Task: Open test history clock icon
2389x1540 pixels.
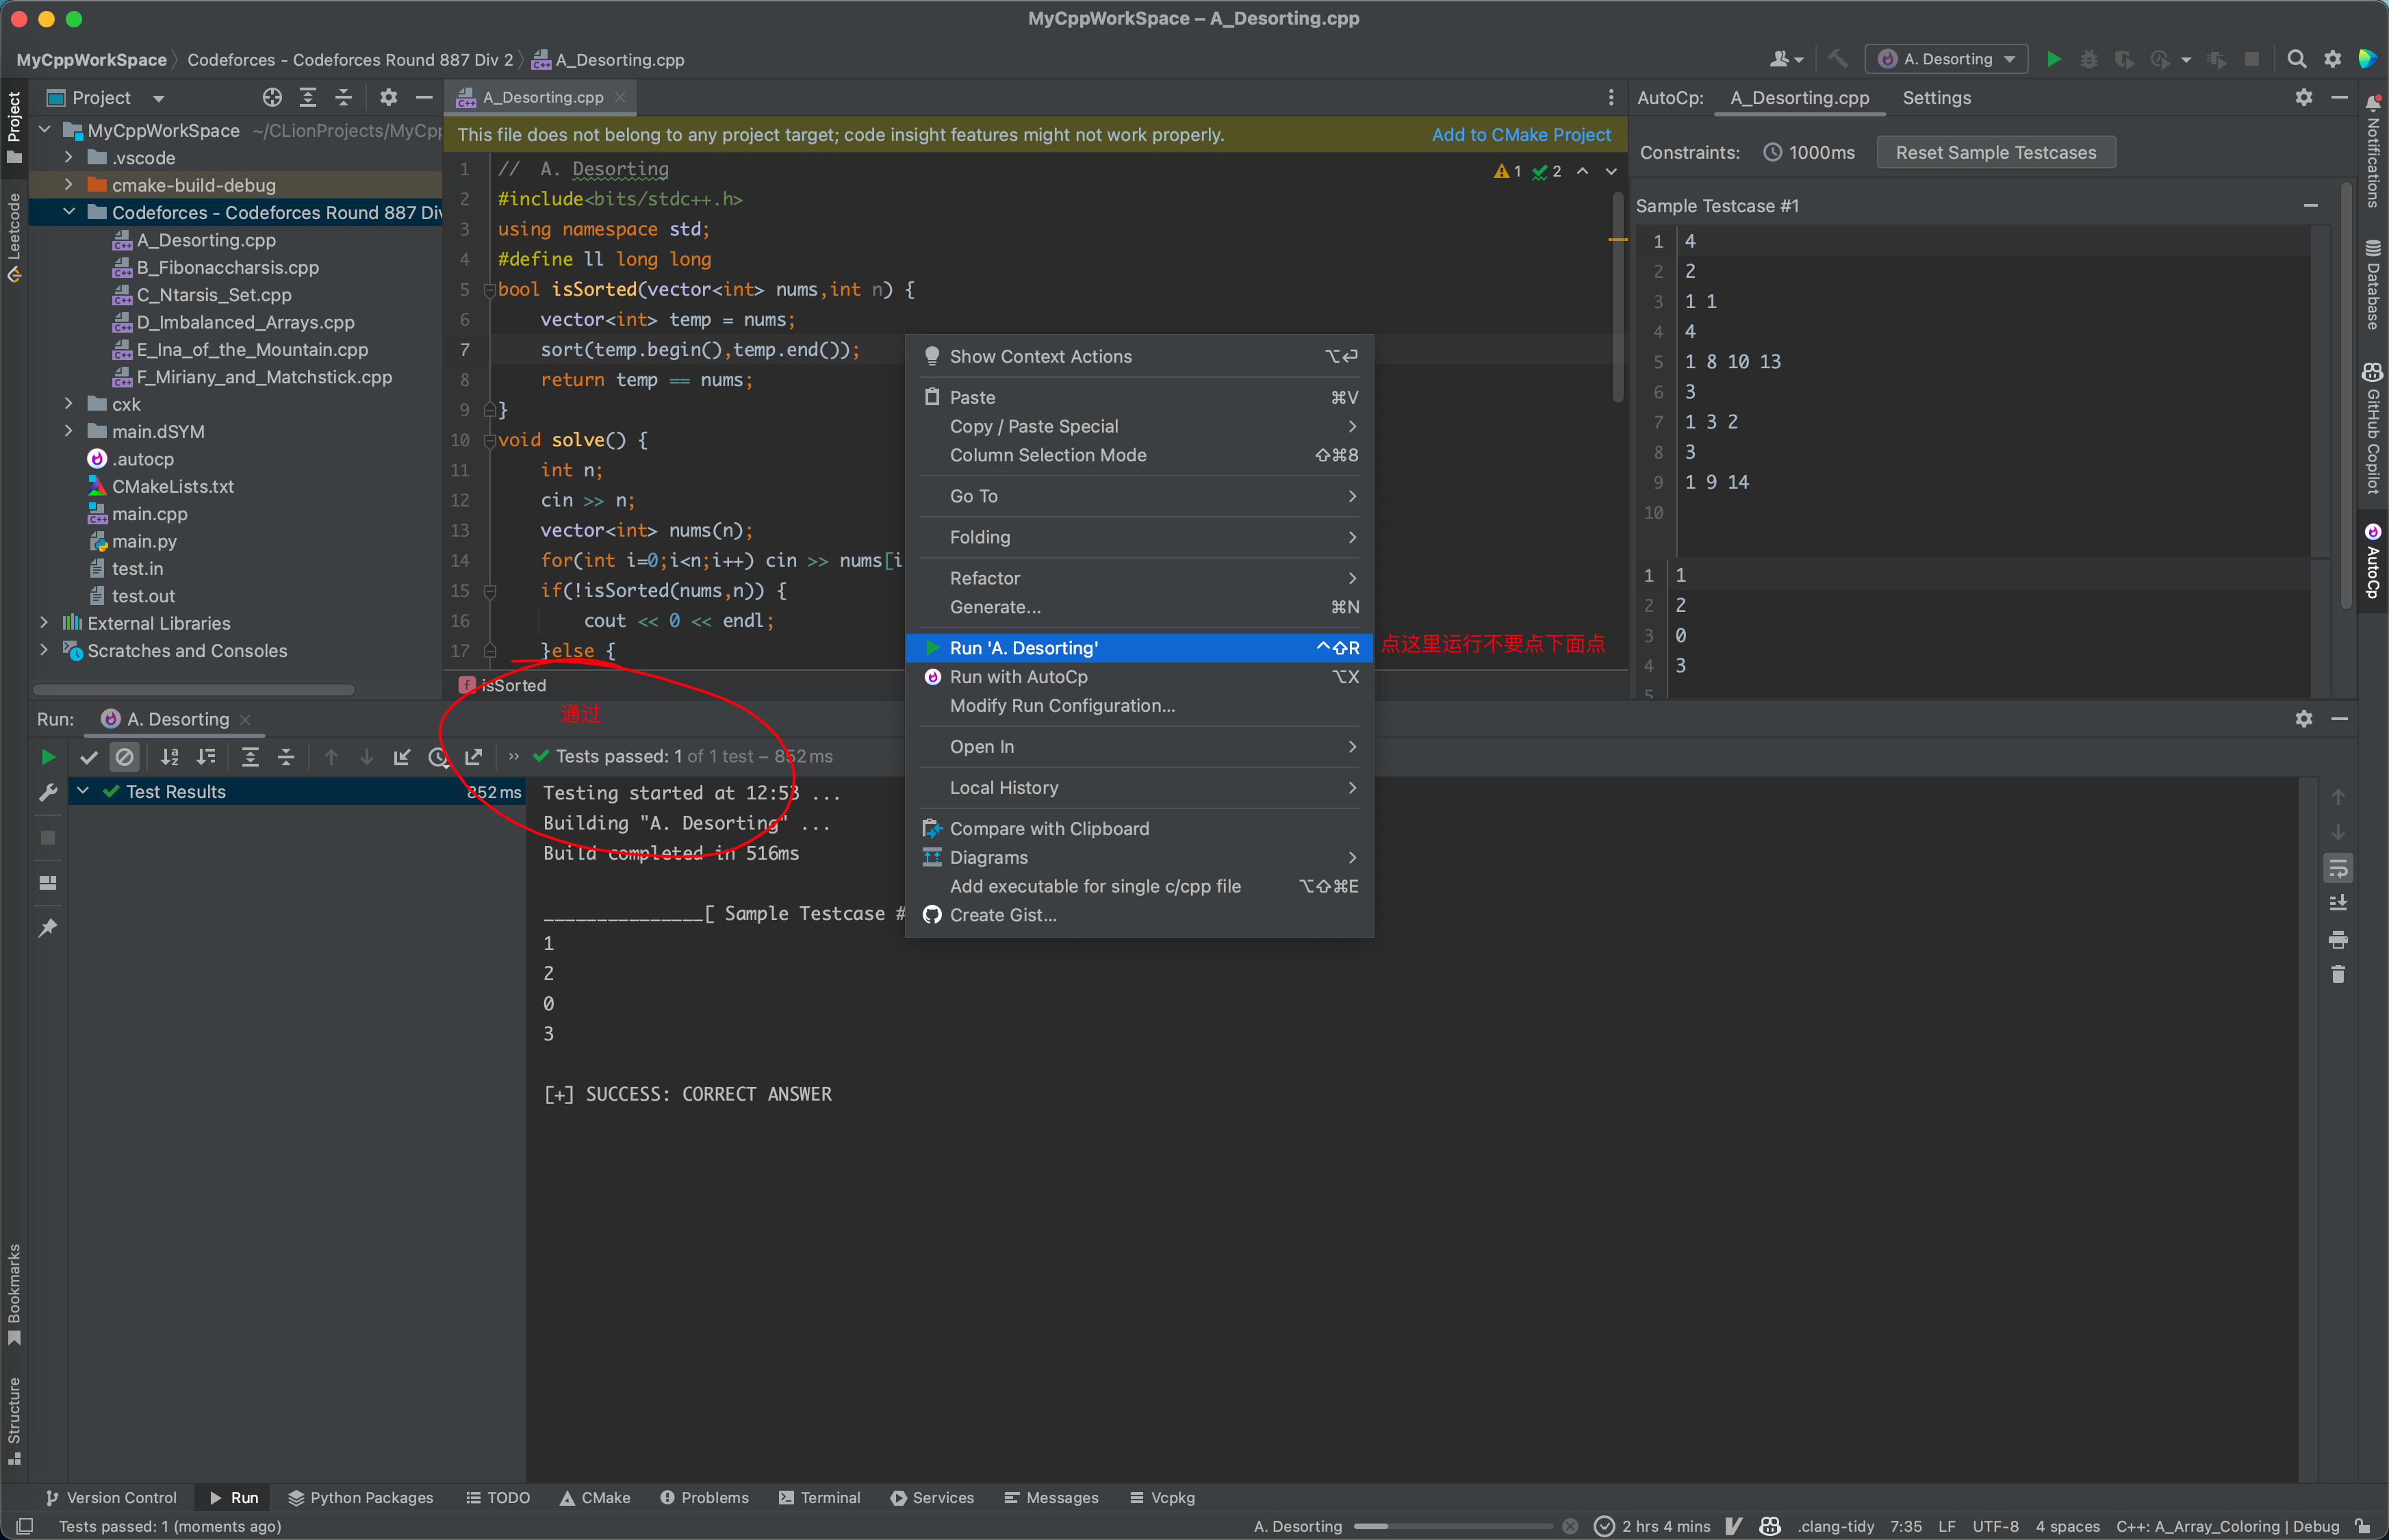Action: [438, 757]
